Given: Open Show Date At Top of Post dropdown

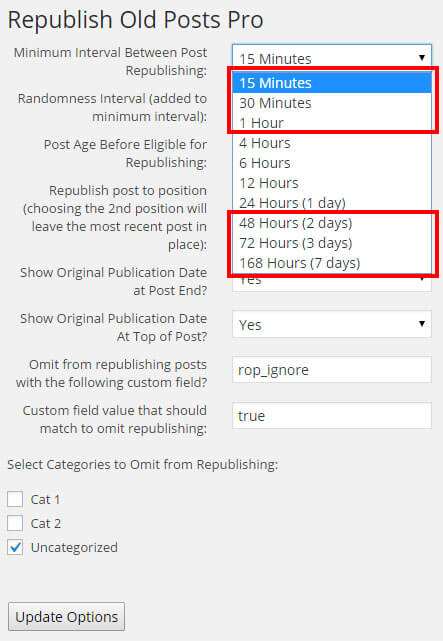Looking at the screenshot, I should point(332,325).
